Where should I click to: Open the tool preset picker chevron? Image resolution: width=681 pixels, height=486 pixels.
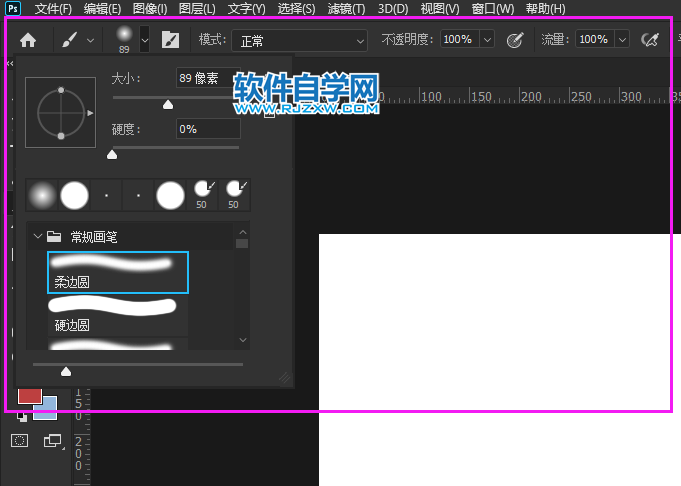[90, 40]
